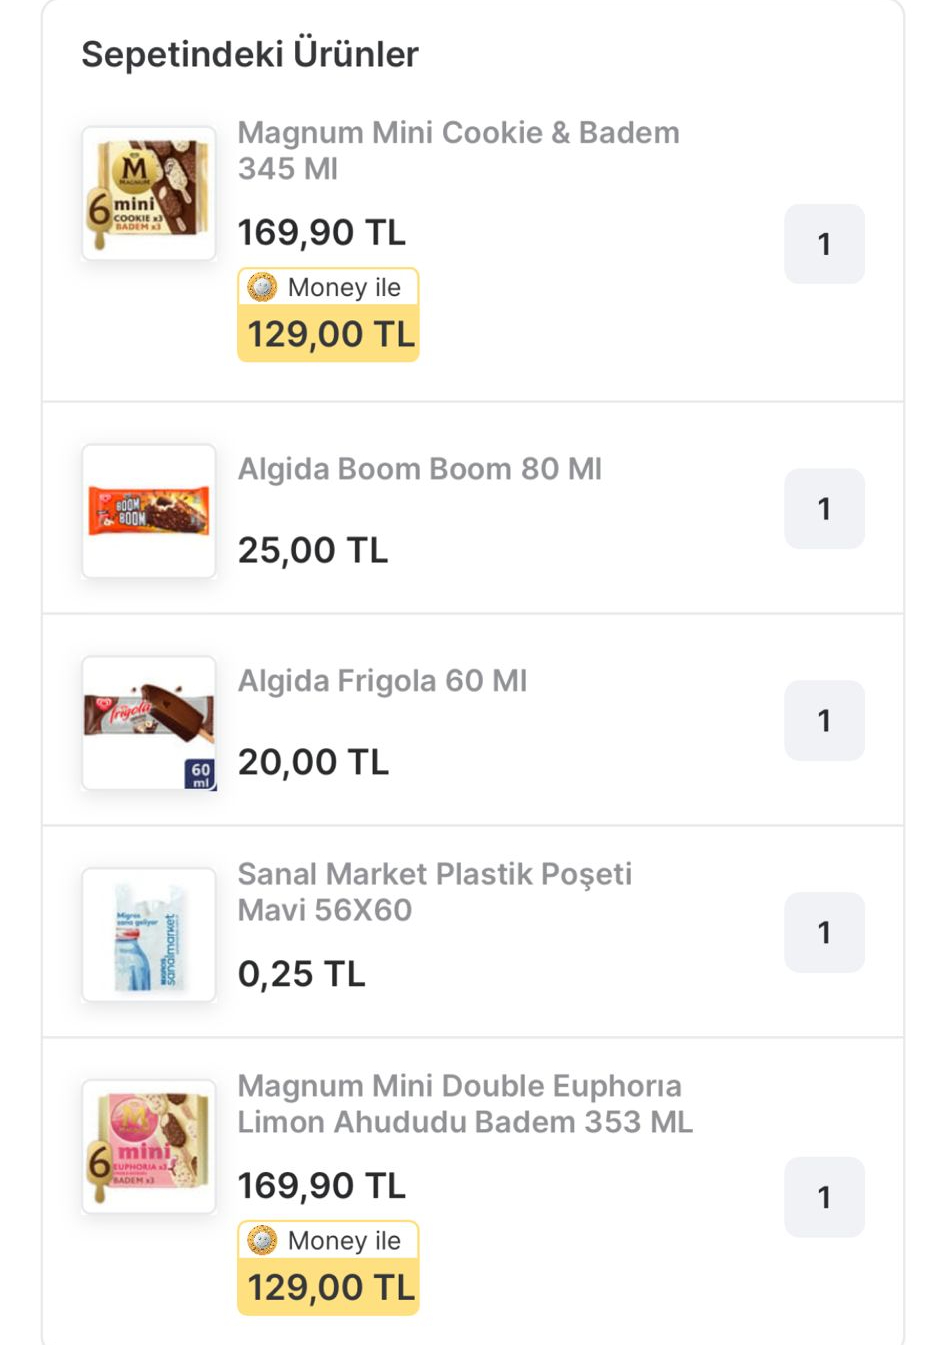Open Algida Boom Boom 80 Ml title

click(420, 469)
